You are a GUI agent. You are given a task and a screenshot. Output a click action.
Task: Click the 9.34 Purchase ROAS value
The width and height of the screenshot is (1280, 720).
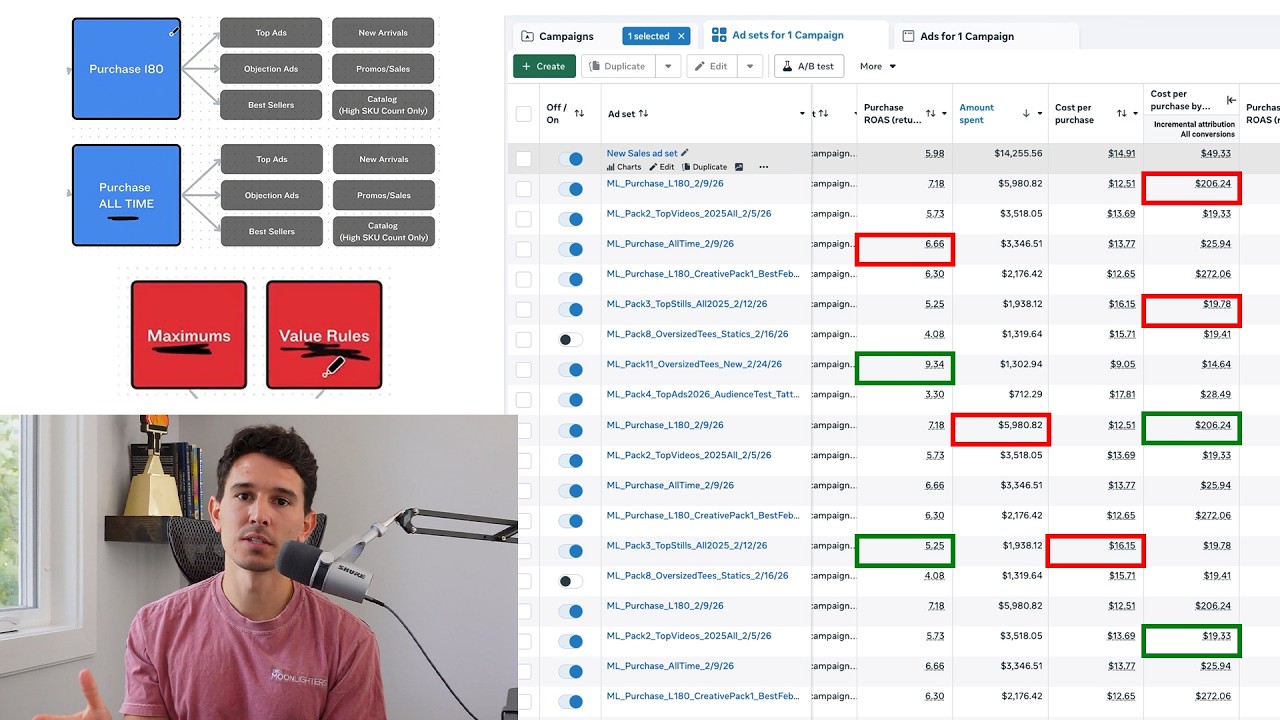pyautogui.click(x=934, y=364)
